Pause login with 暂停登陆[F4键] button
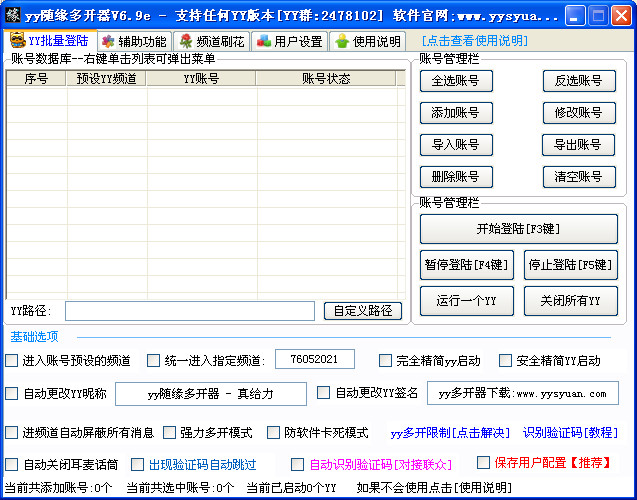 pos(467,265)
